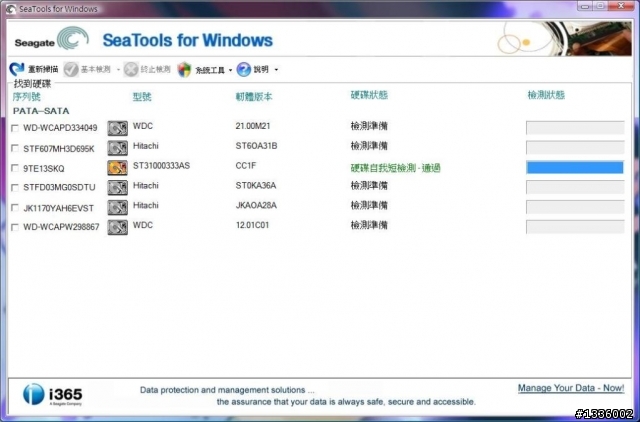Expand the System Tools (系統工具) dropdown arrow
The height and width of the screenshot is (422, 640).
(230, 70)
